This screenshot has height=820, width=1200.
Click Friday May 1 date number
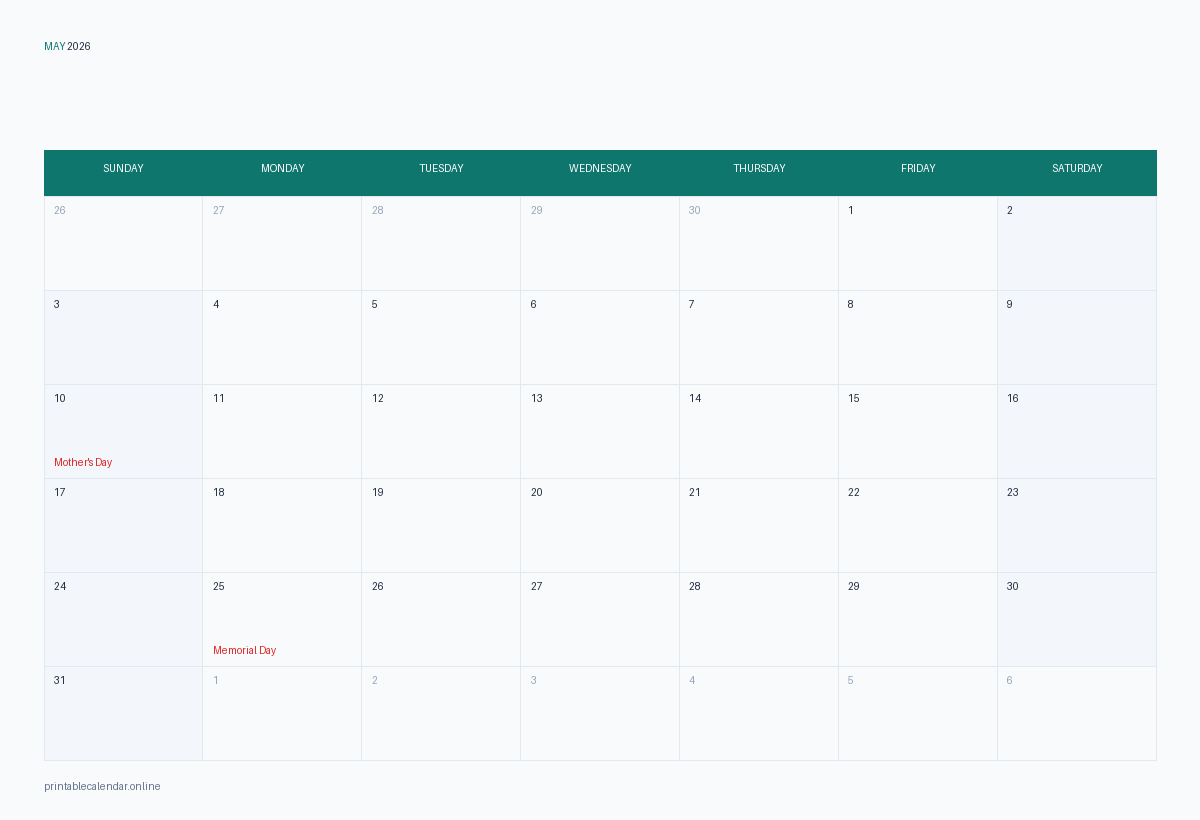(851, 211)
